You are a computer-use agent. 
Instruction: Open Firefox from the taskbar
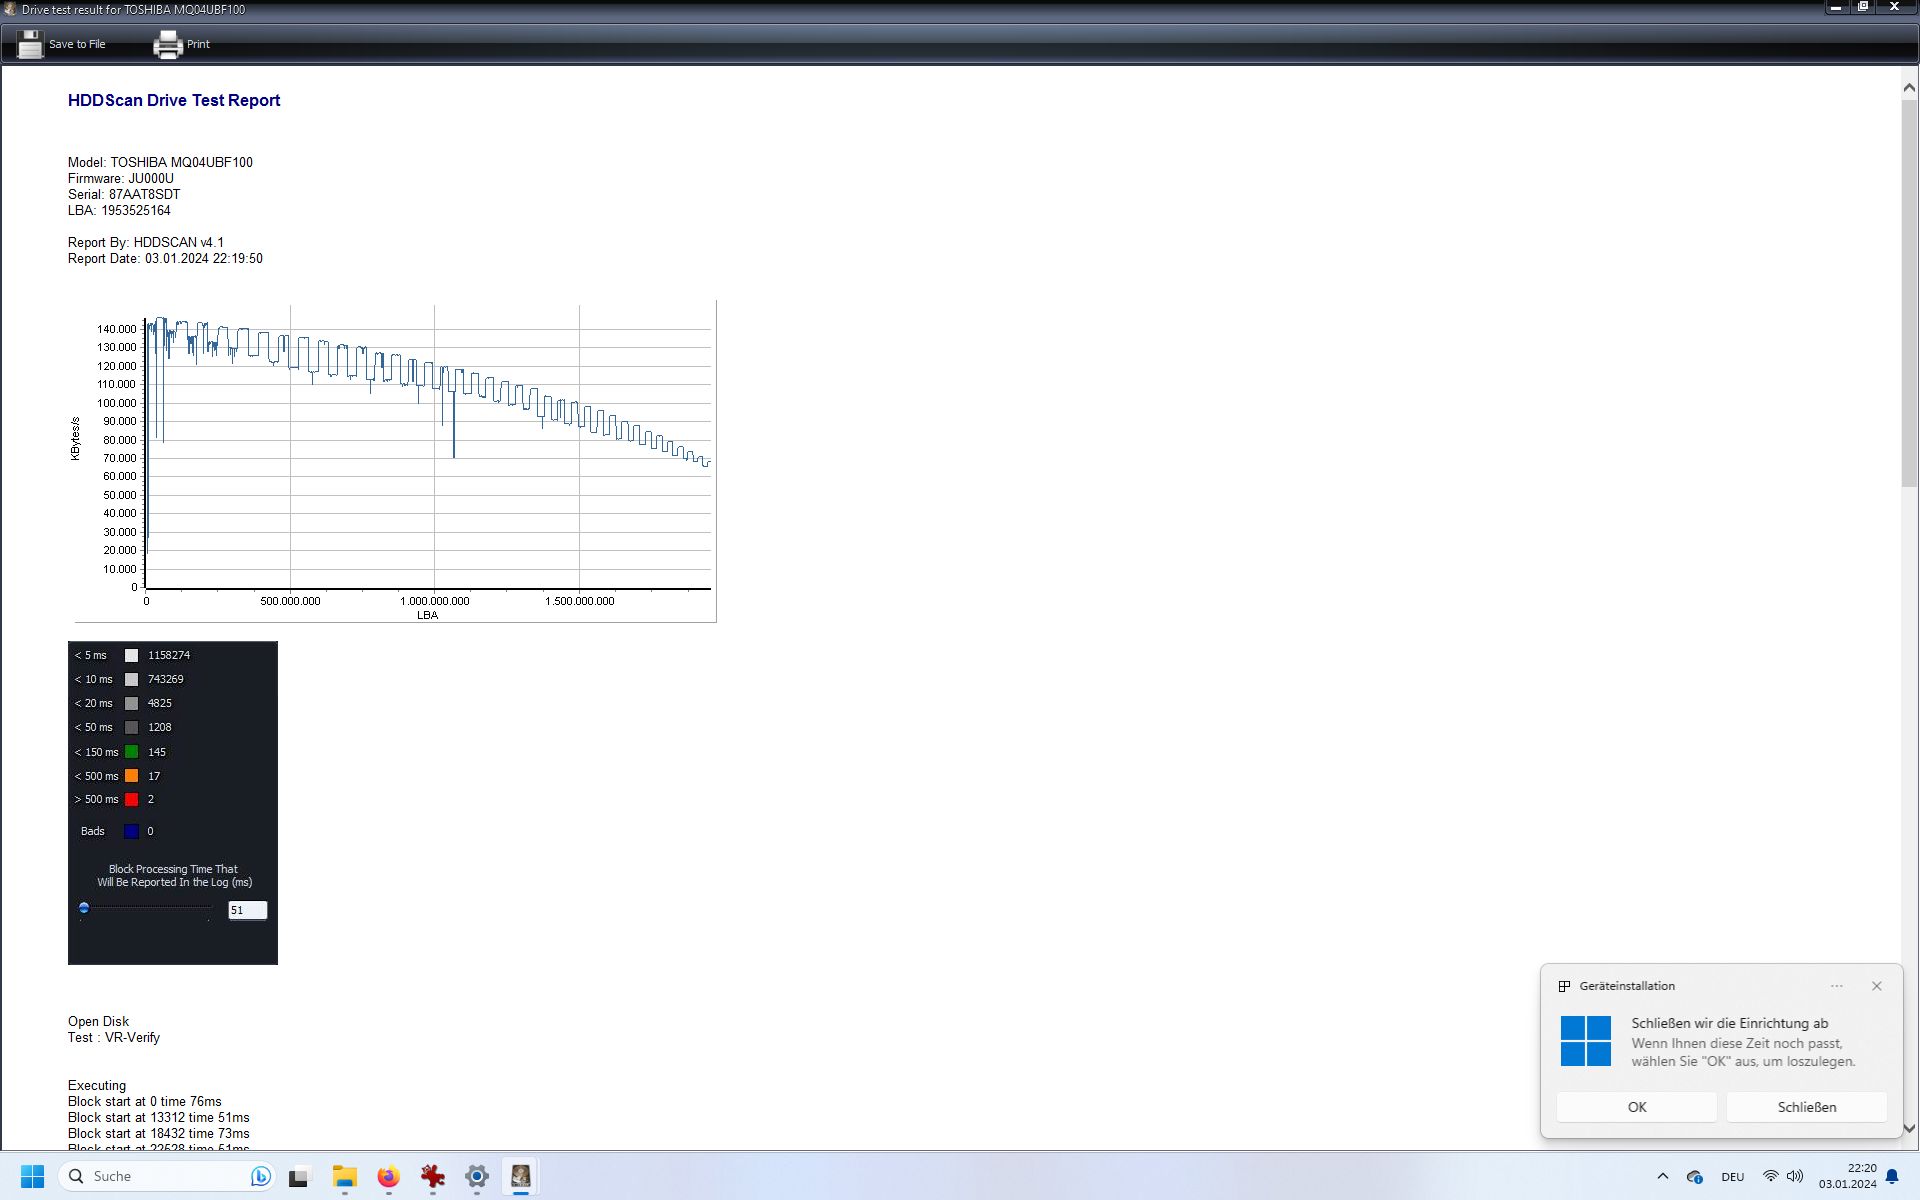click(x=388, y=1176)
